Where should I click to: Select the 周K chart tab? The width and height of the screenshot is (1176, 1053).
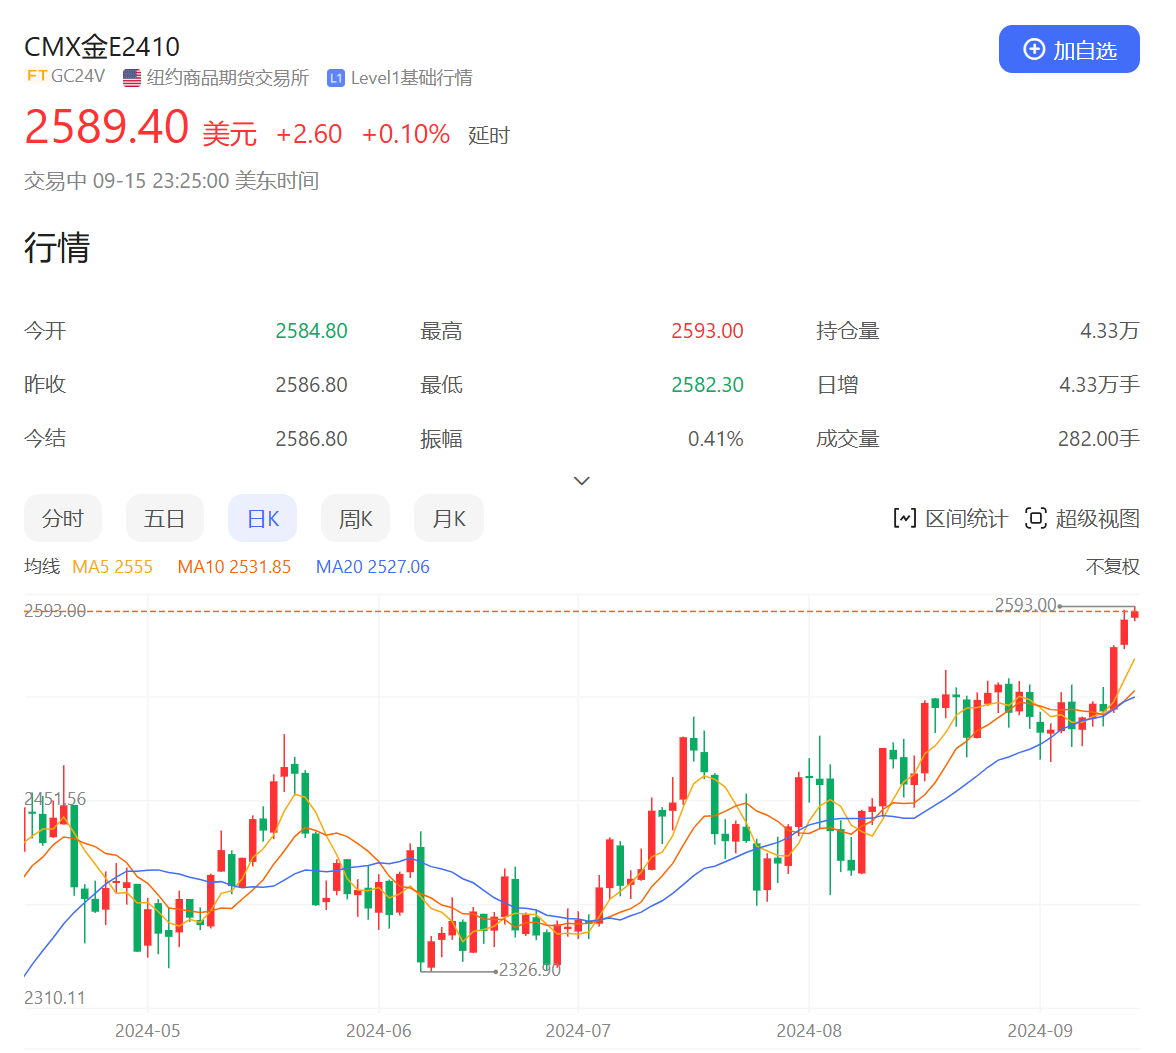point(356,518)
